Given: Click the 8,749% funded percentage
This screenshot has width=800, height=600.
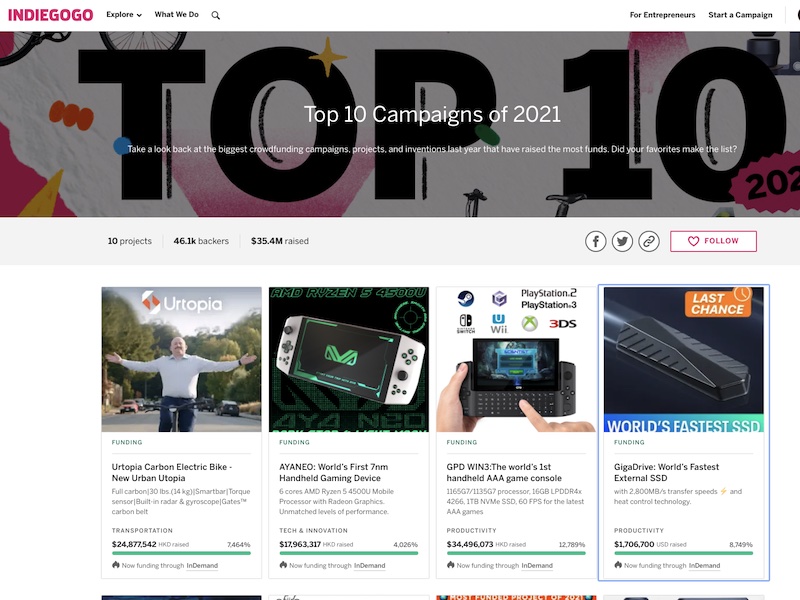Looking at the screenshot, I should pos(741,545).
